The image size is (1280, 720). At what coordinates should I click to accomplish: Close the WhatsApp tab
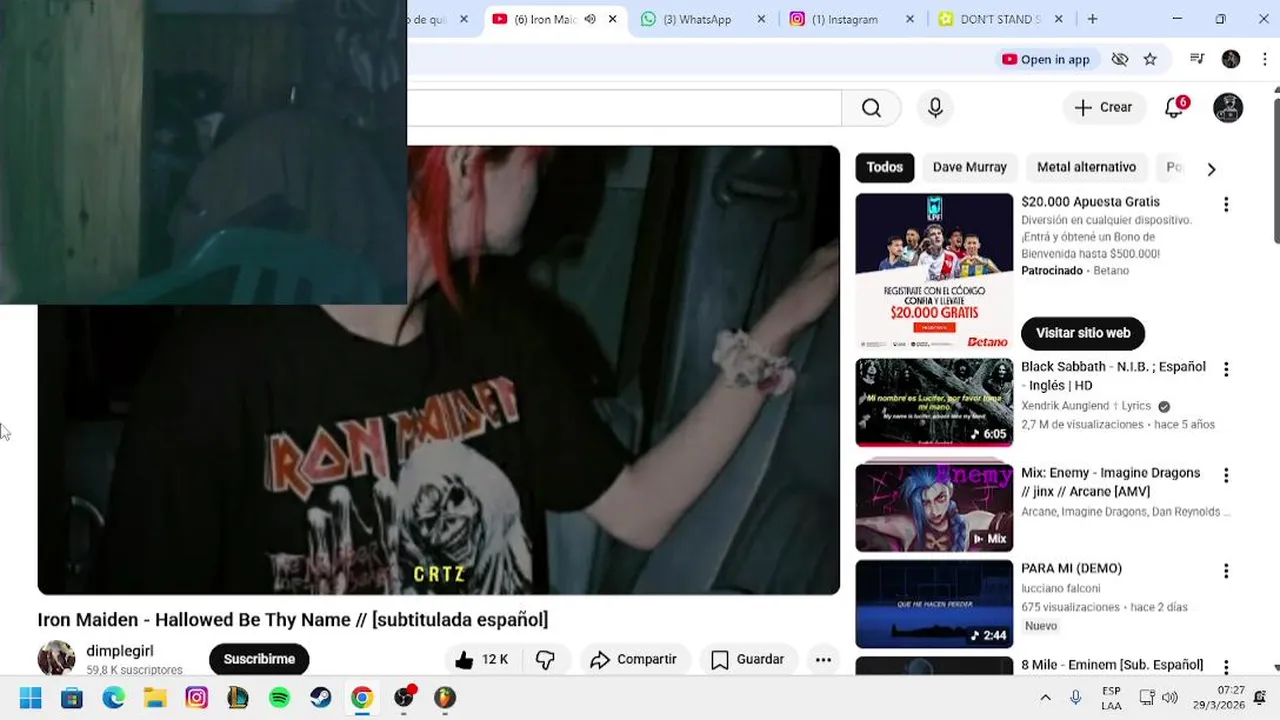click(761, 19)
